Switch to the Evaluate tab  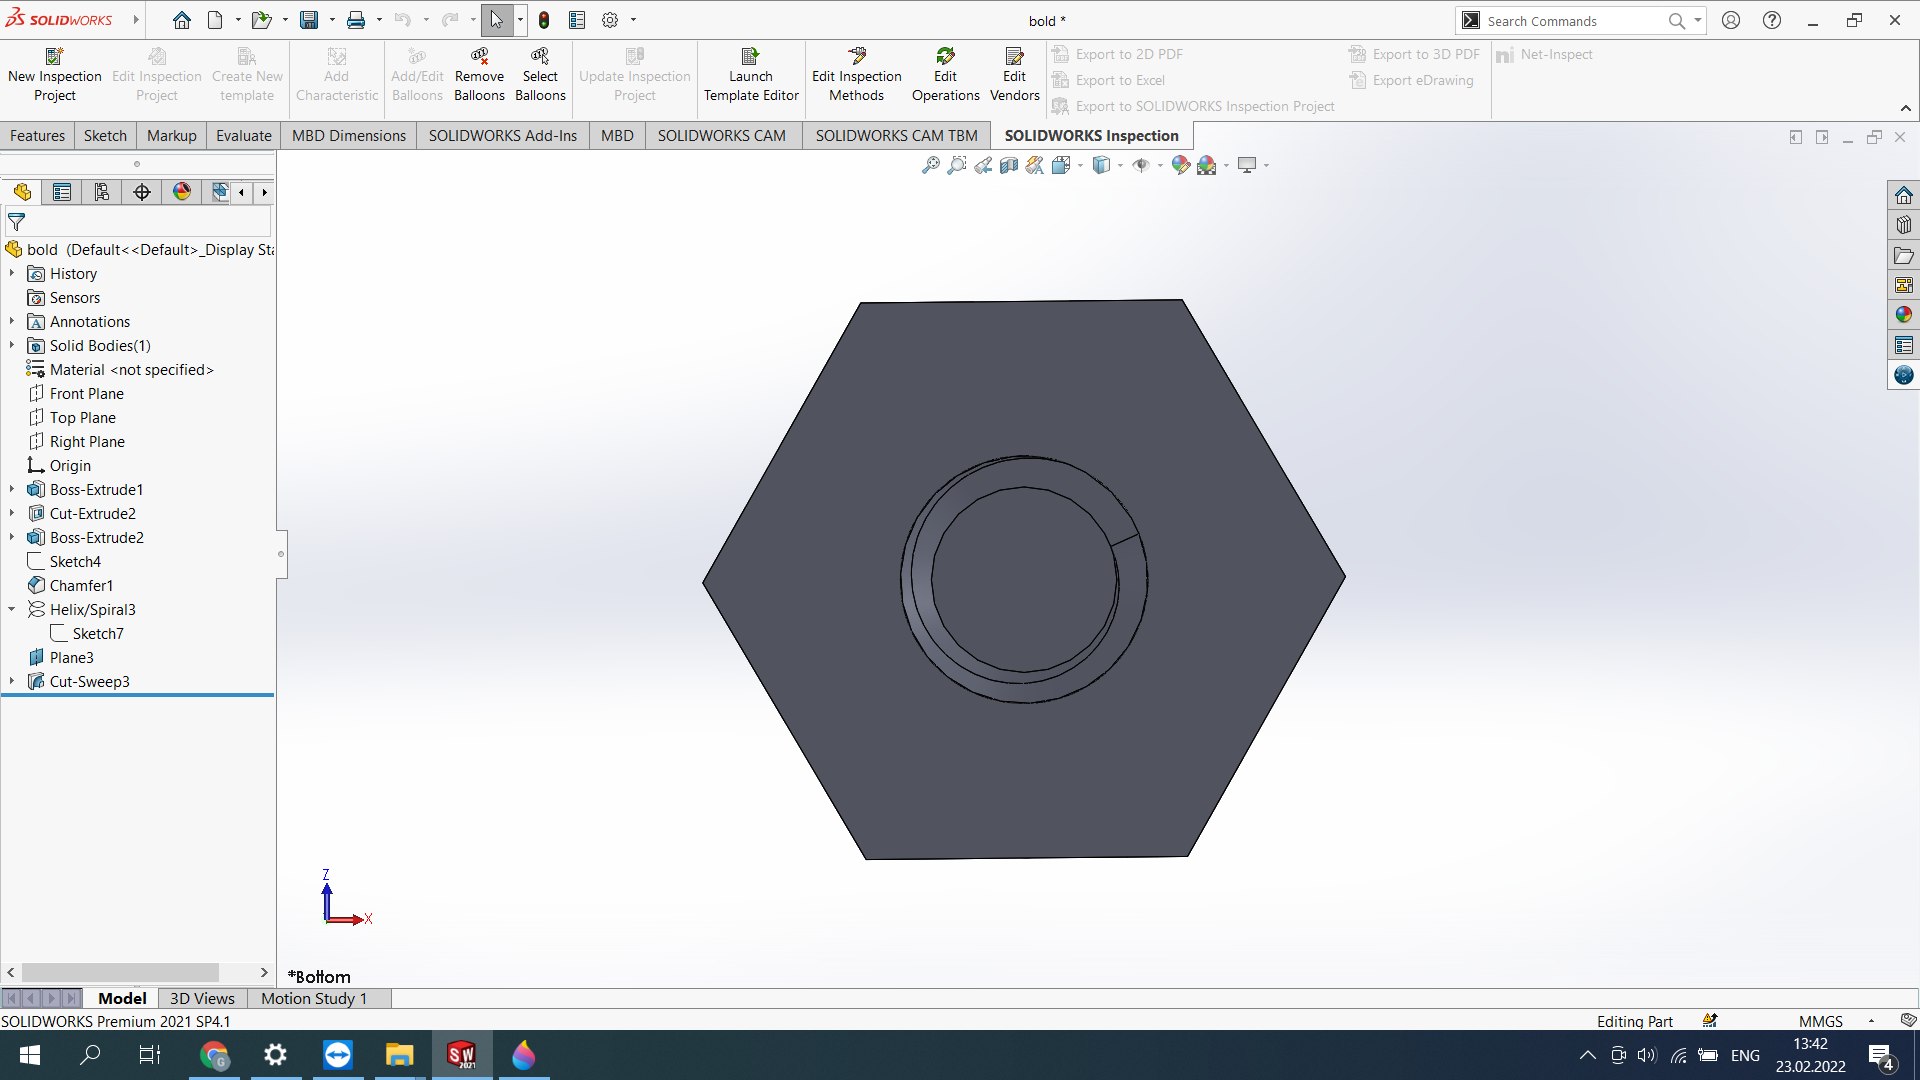(243, 135)
